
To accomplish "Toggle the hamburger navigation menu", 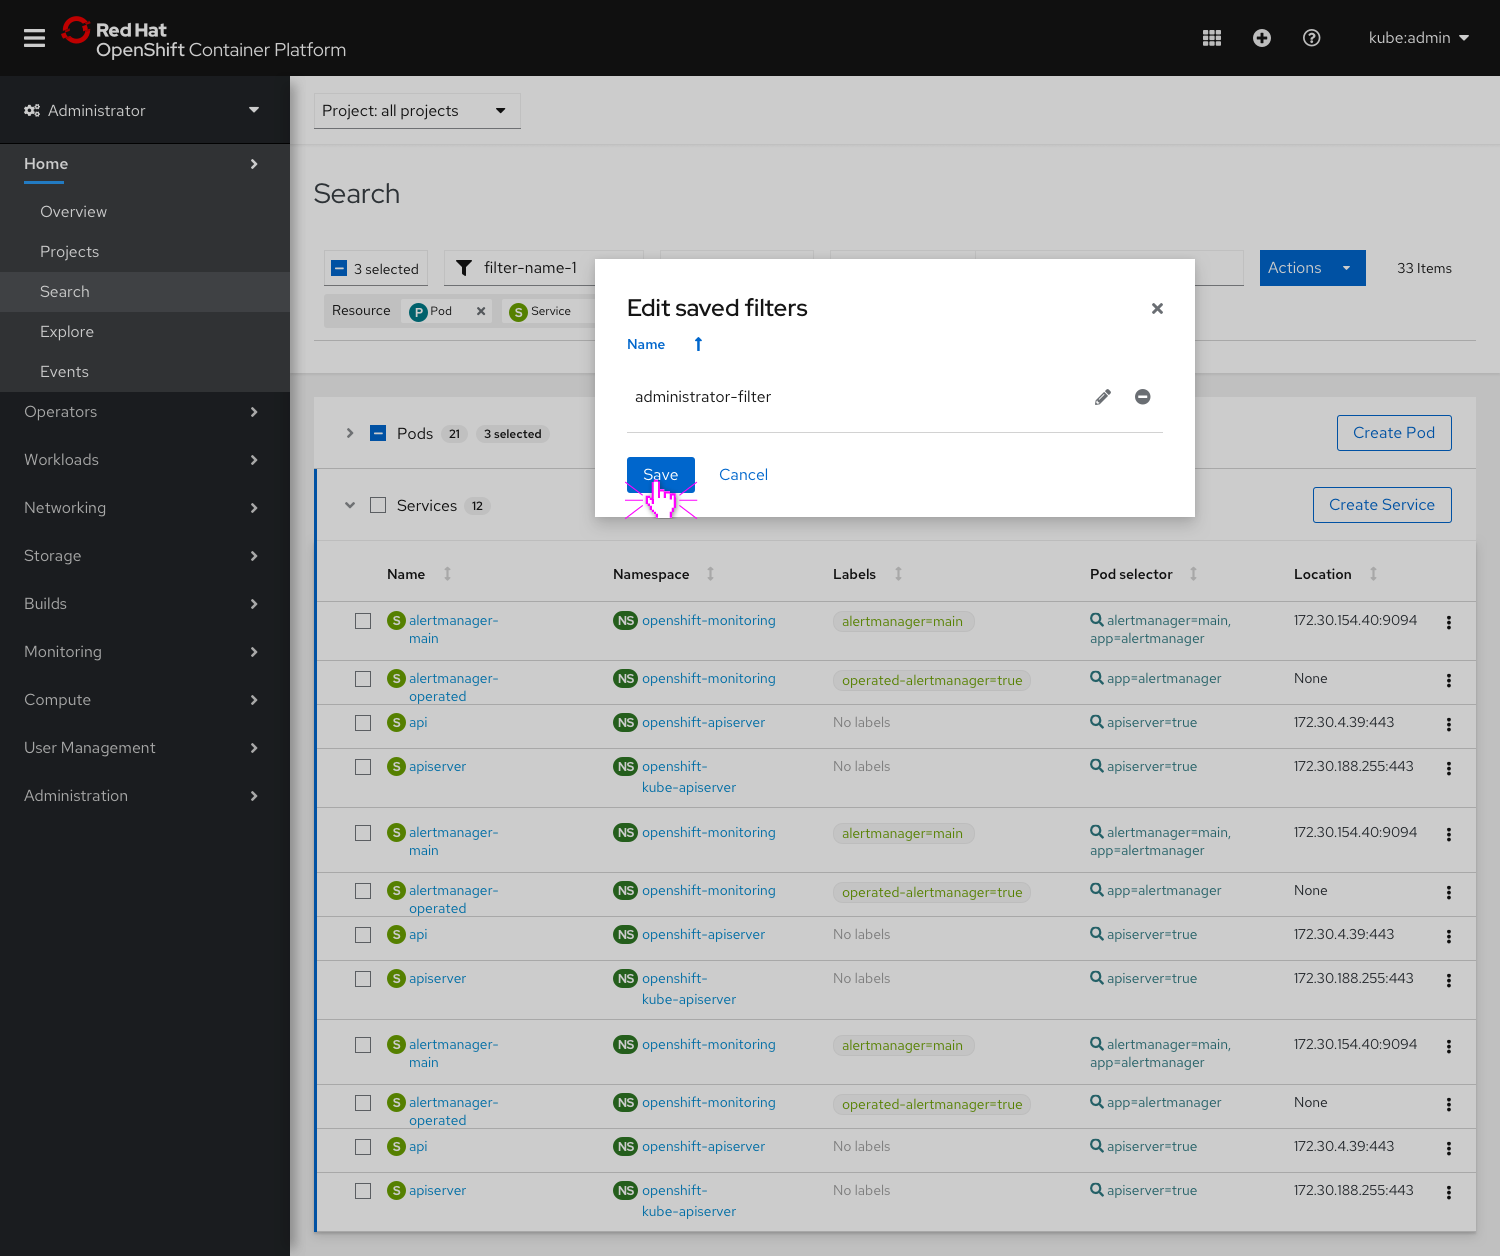I will coord(35,38).
